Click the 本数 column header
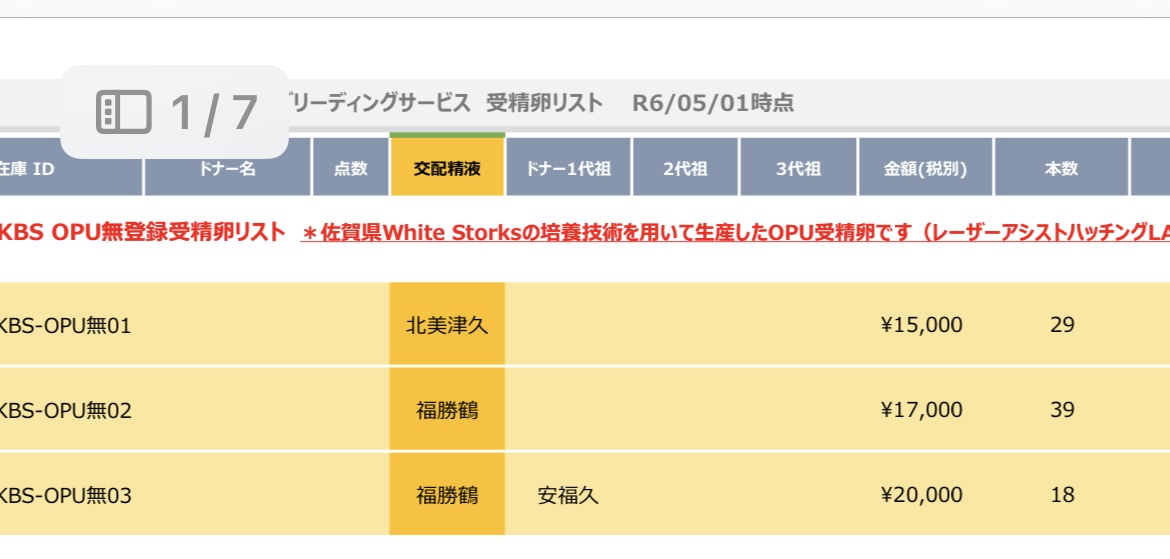This screenshot has height=559, width=1170. pyautogui.click(x=1061, y=169)
